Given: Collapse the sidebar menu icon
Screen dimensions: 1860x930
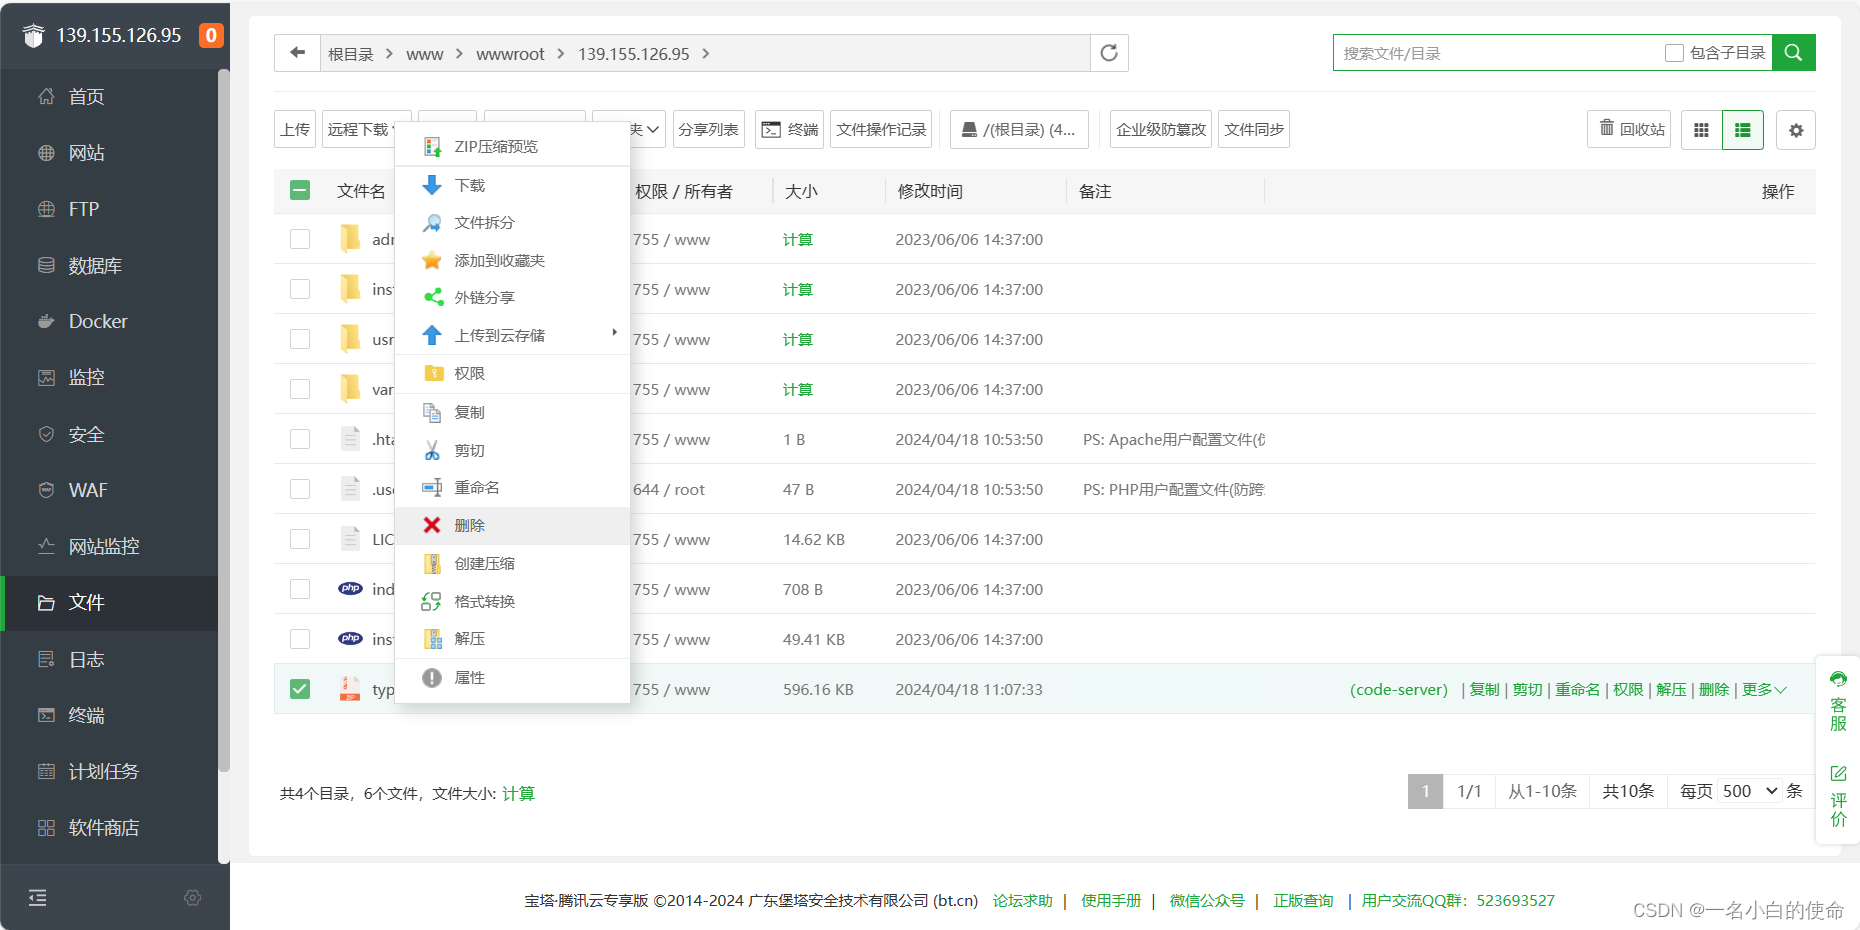Looking at the screenshot, I should [x=38, y=898].
